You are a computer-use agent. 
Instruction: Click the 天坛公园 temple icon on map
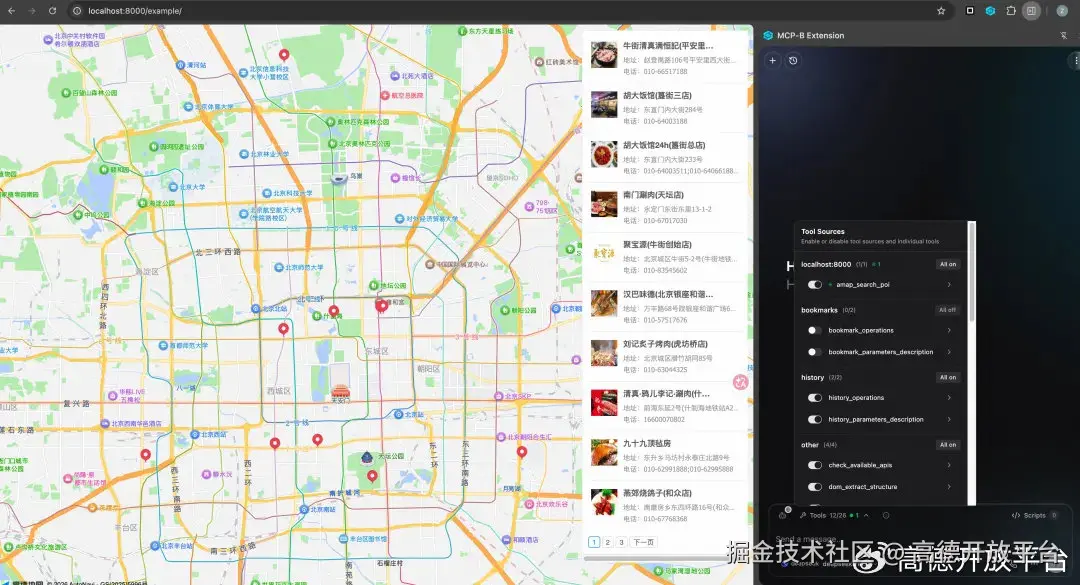(367, 458)
